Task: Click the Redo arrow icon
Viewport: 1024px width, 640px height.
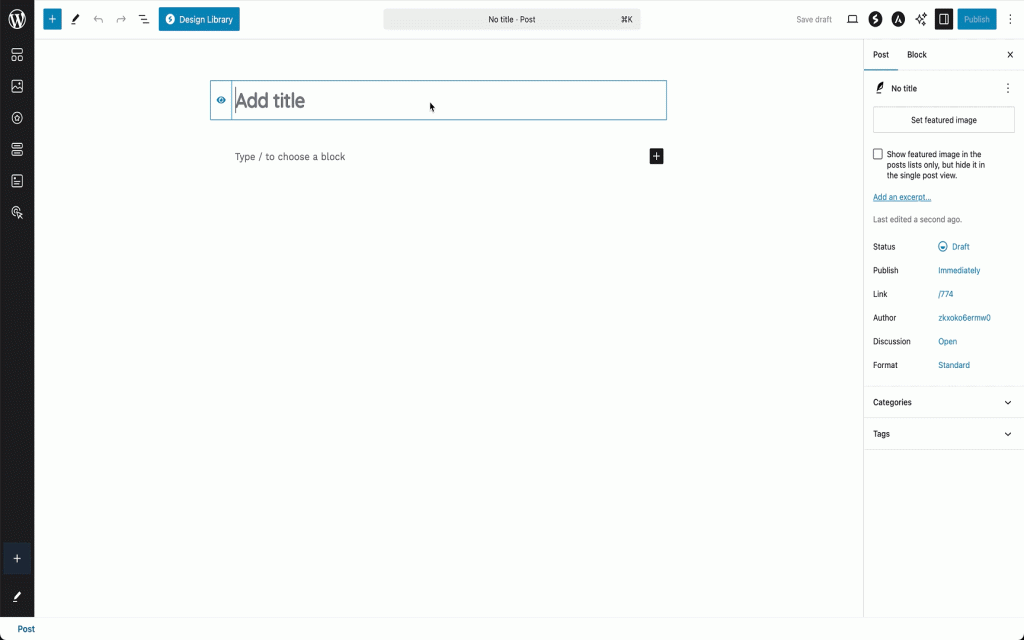Action: (120, 18)
